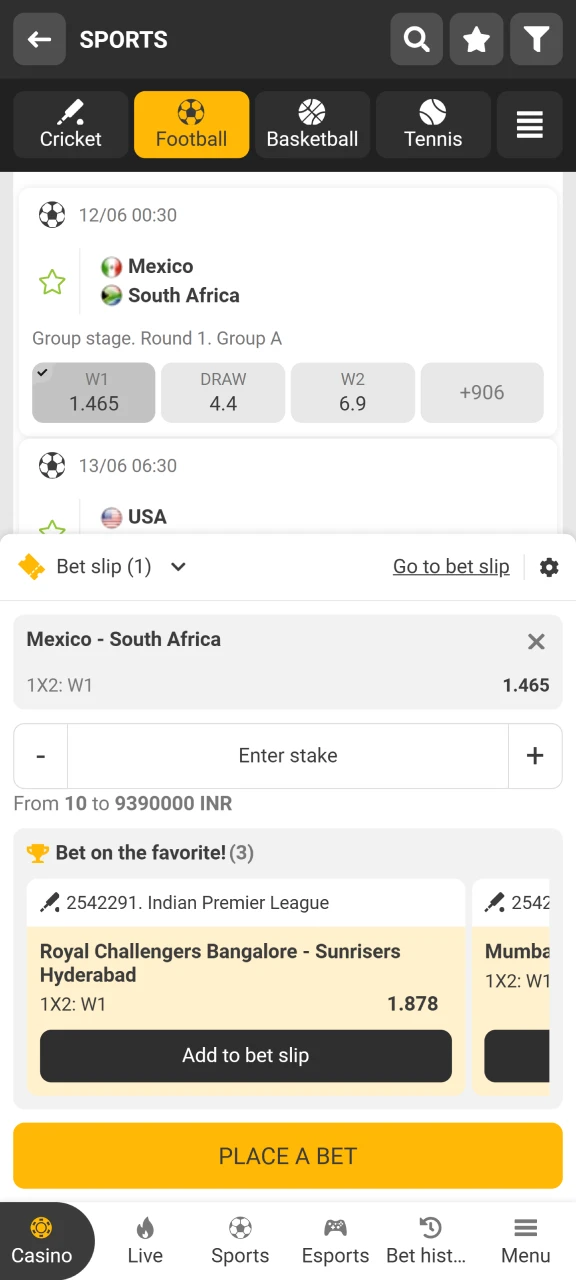The width and height of the screenshot is (576, 1280).
Task: Expand the +906 additional markets
Action: click(x=482, y=392)
